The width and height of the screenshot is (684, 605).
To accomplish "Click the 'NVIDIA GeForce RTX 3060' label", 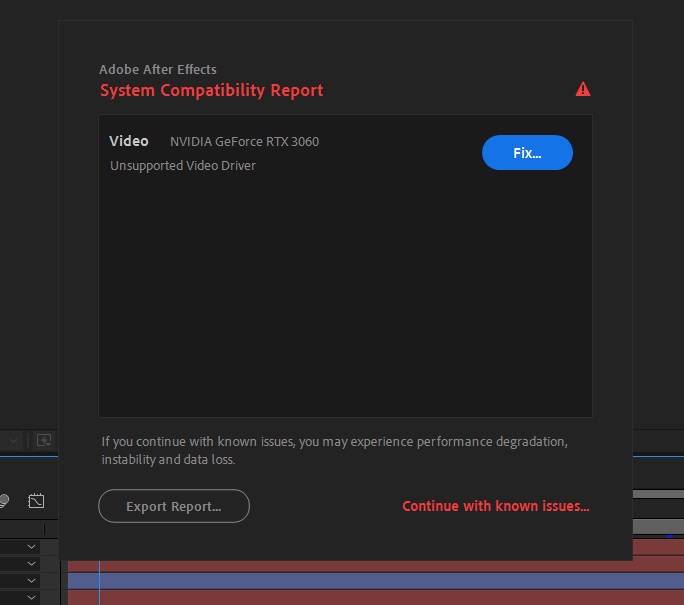I will (x=244, y=142).
